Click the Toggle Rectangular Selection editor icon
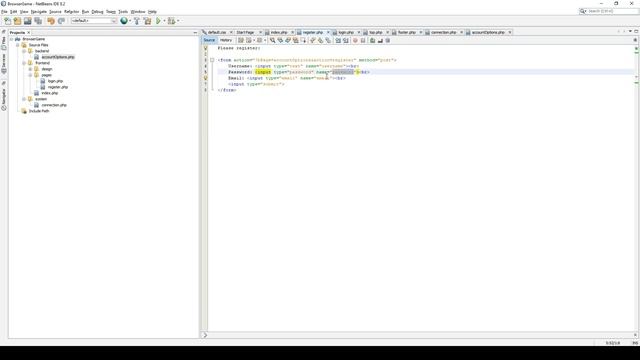640x360 pixels. point(303,40)
